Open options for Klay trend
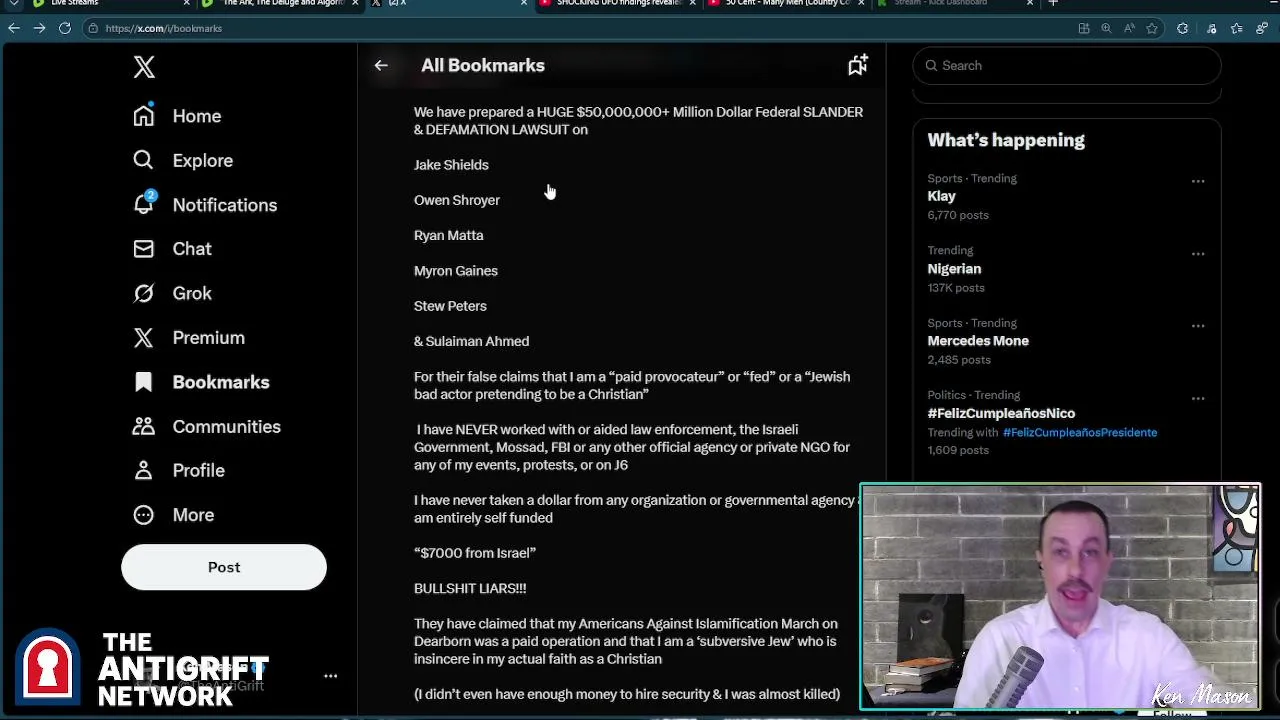The image size is (1280, 720). point(1198,181)
